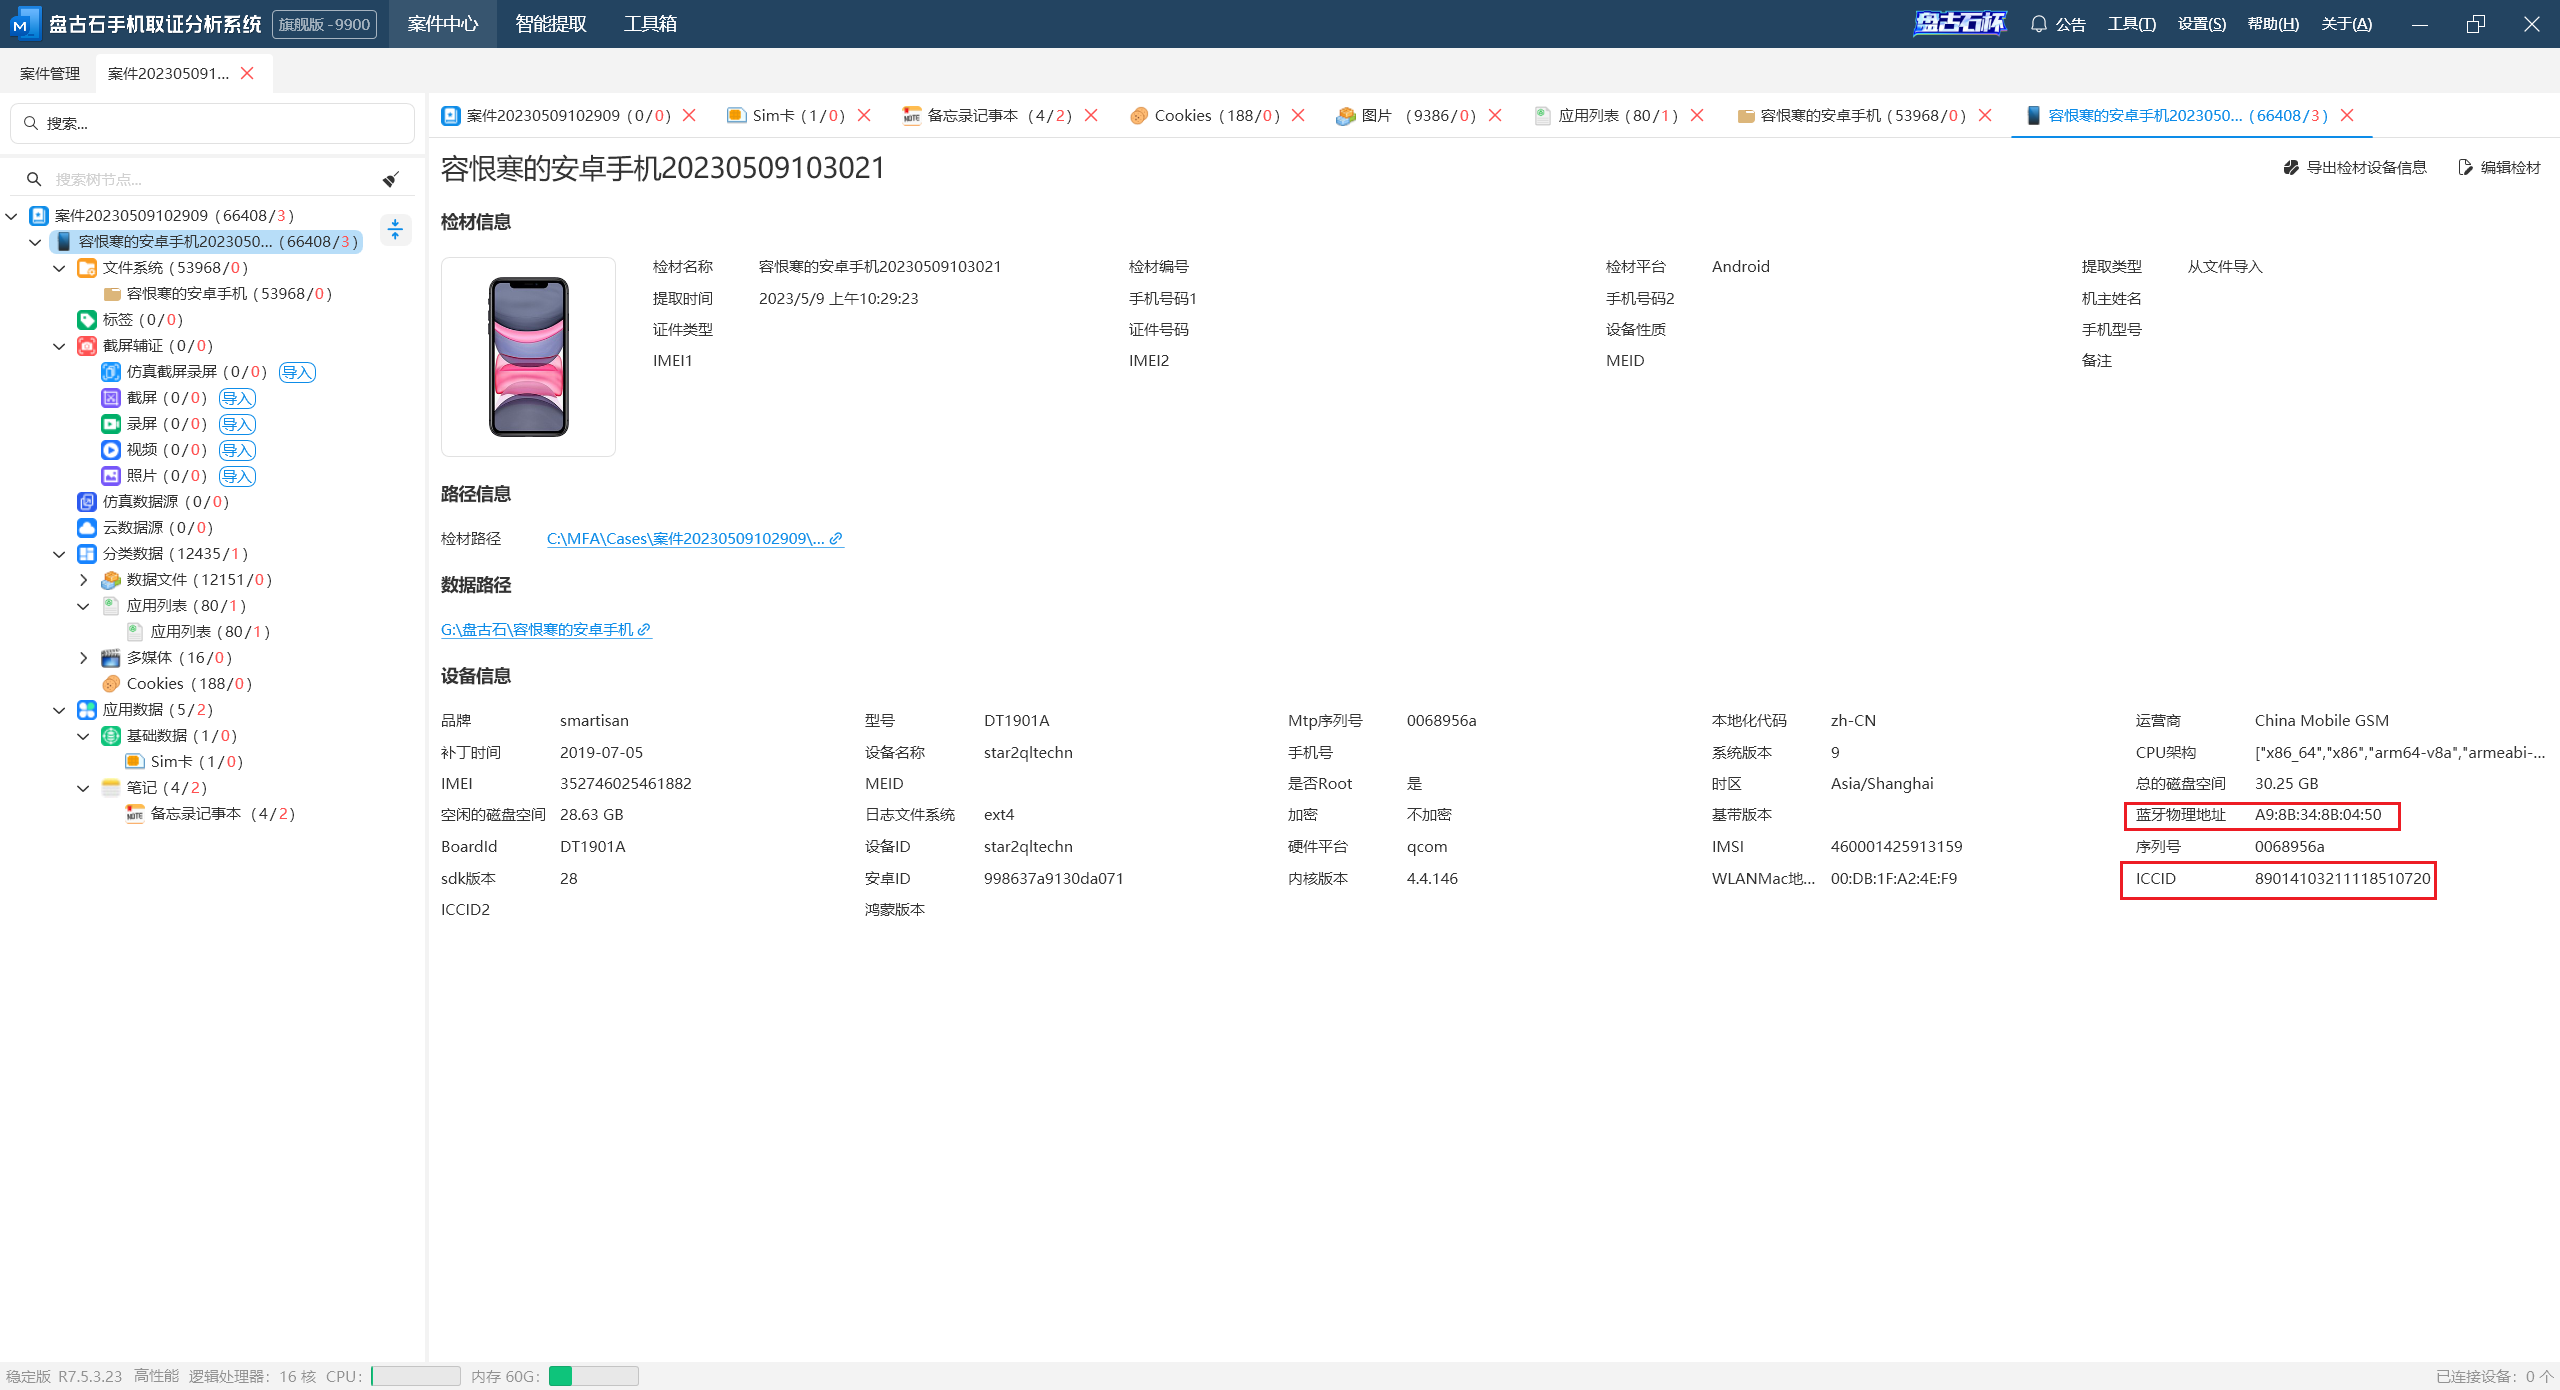Open the 备忘录记事本 tree item
This screenshot has height=1390, width=2560.
[x=196, y=814]
